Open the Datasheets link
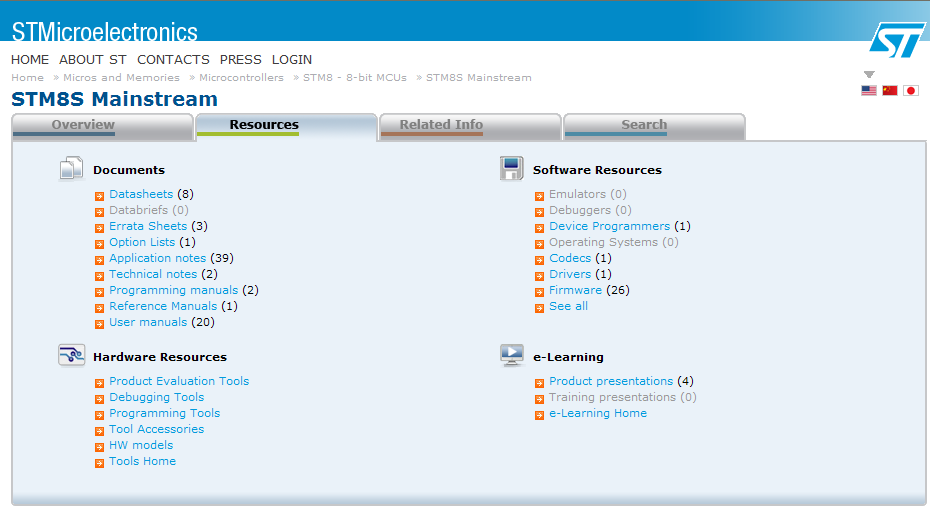 click(x=141, y=194)
